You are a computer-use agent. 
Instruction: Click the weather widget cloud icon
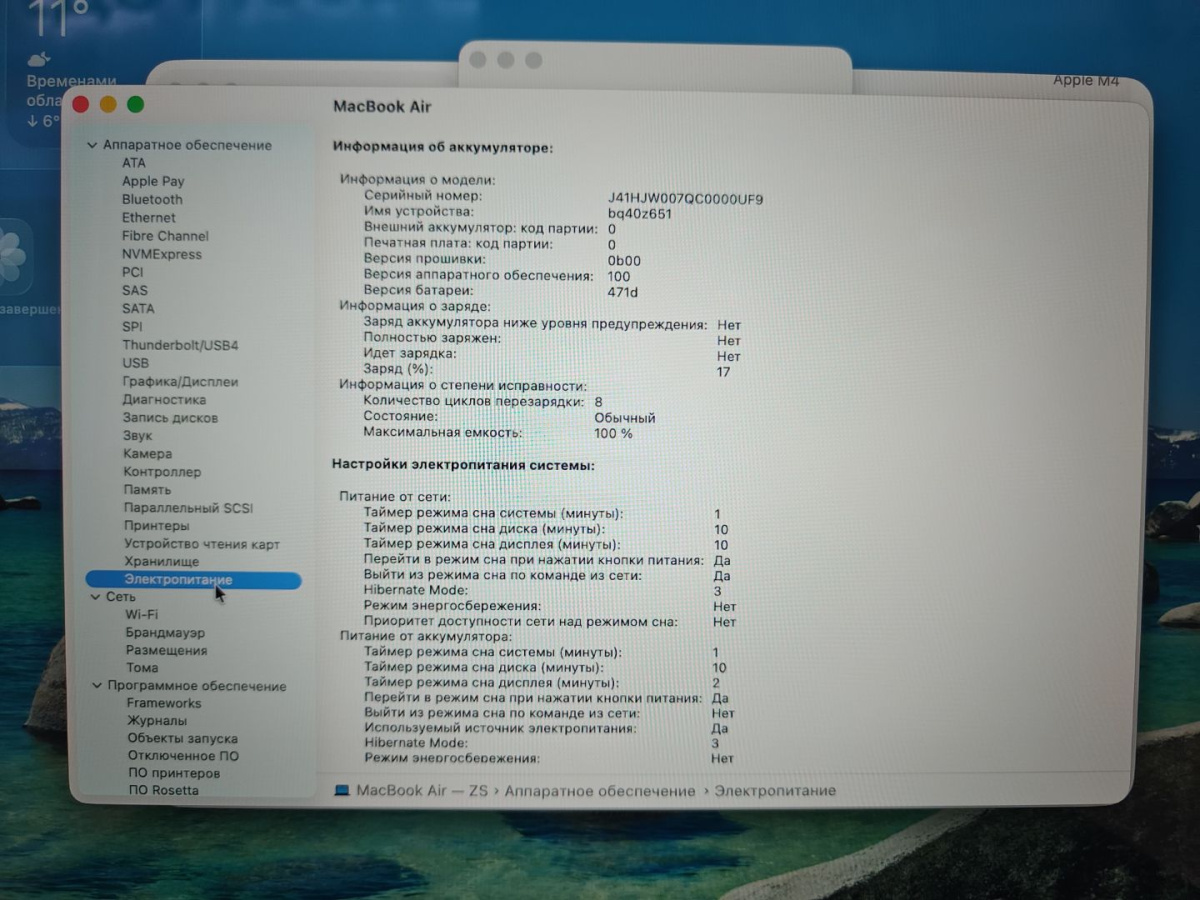(39, 58)
